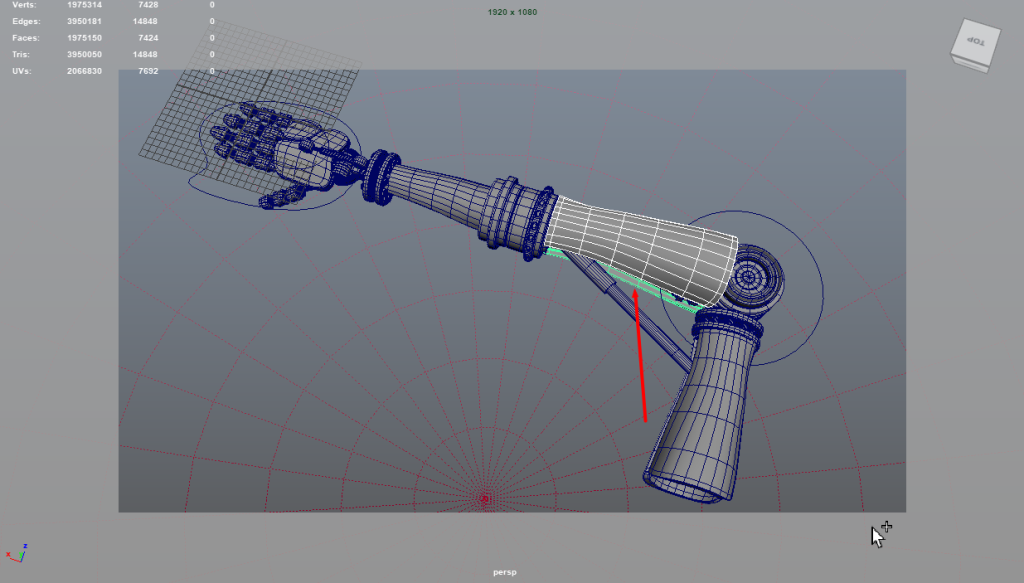
Task: Click the UVs label in heads-up display
Action: point(22,71)
